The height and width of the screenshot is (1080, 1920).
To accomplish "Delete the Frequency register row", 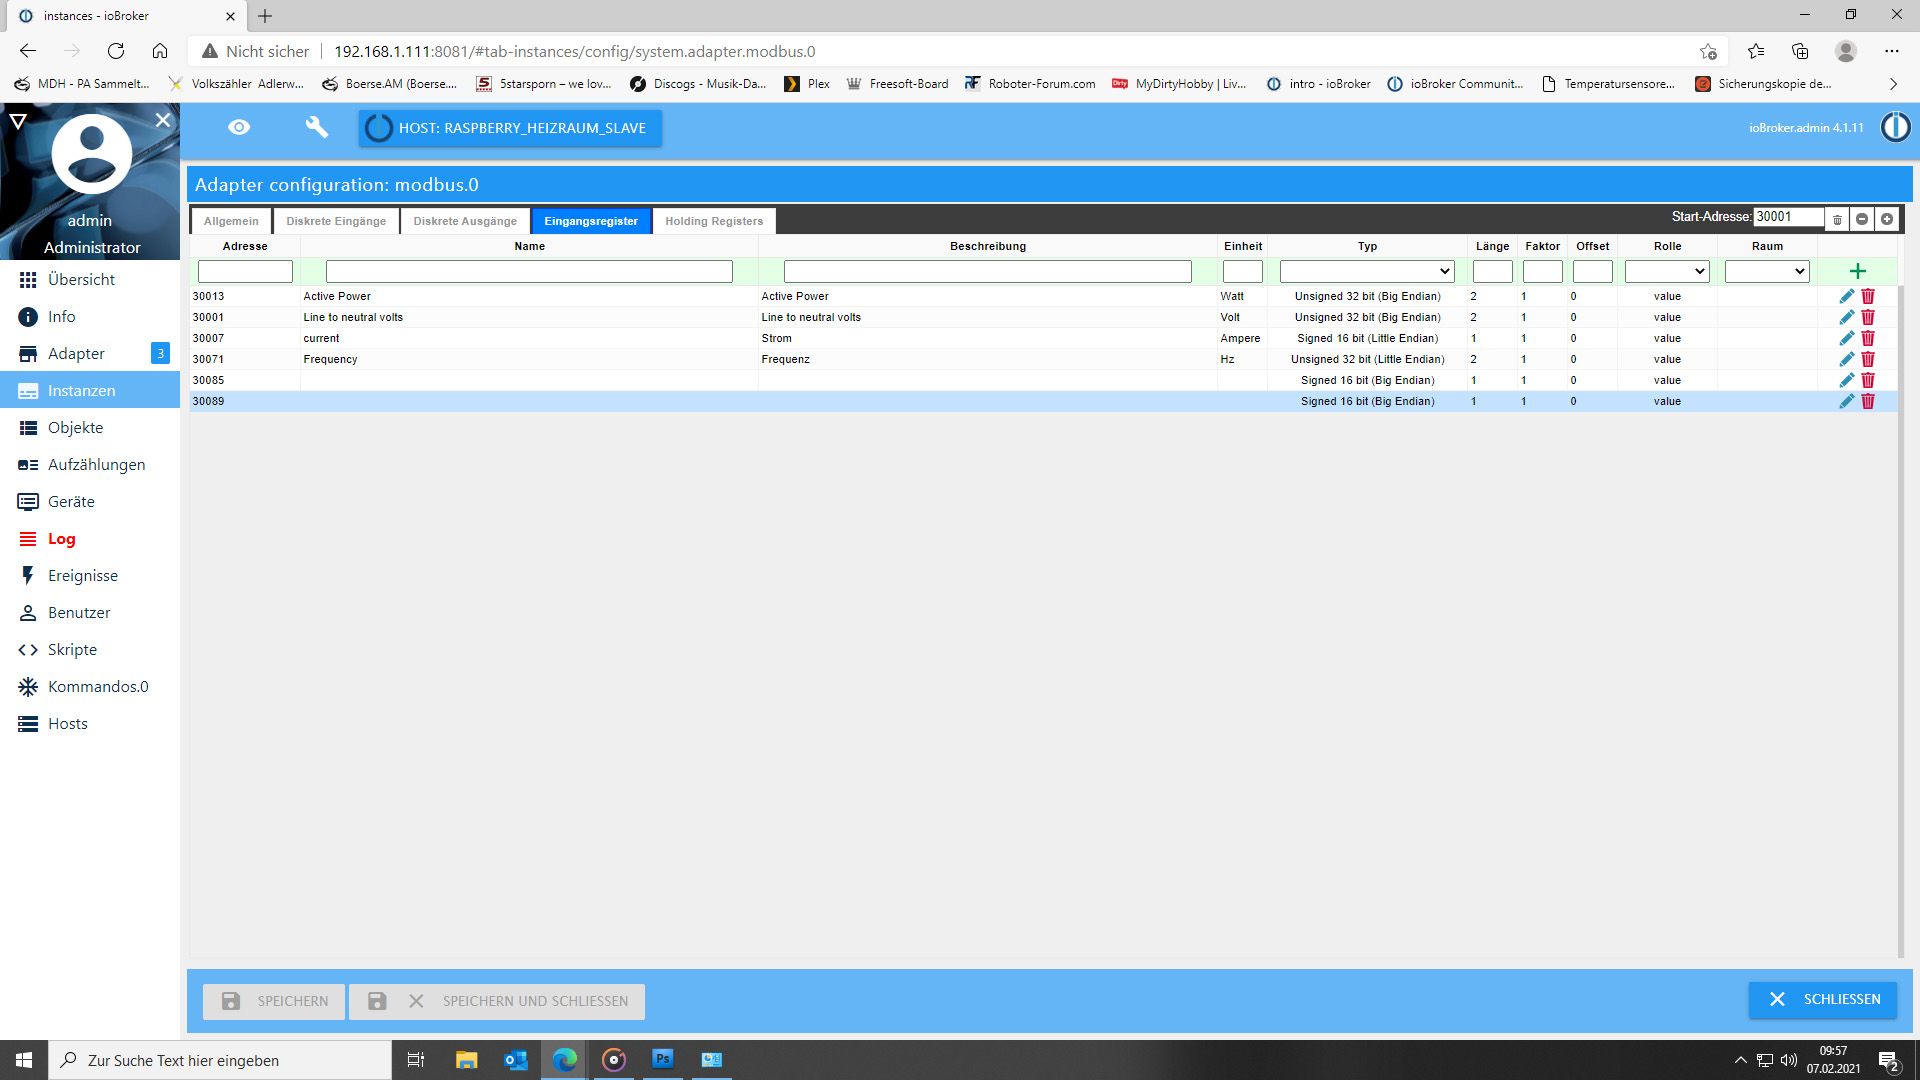I will coord(1867,359).
